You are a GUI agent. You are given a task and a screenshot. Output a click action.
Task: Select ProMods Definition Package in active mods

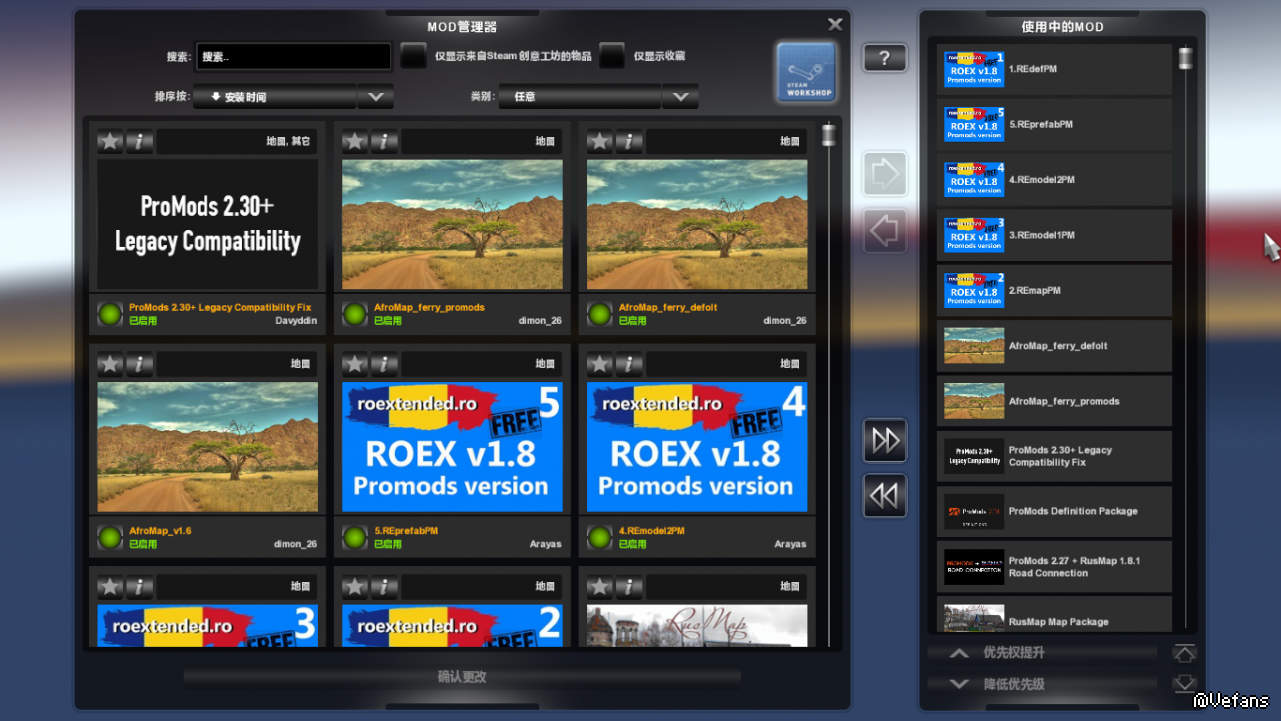coord(1054,512)
